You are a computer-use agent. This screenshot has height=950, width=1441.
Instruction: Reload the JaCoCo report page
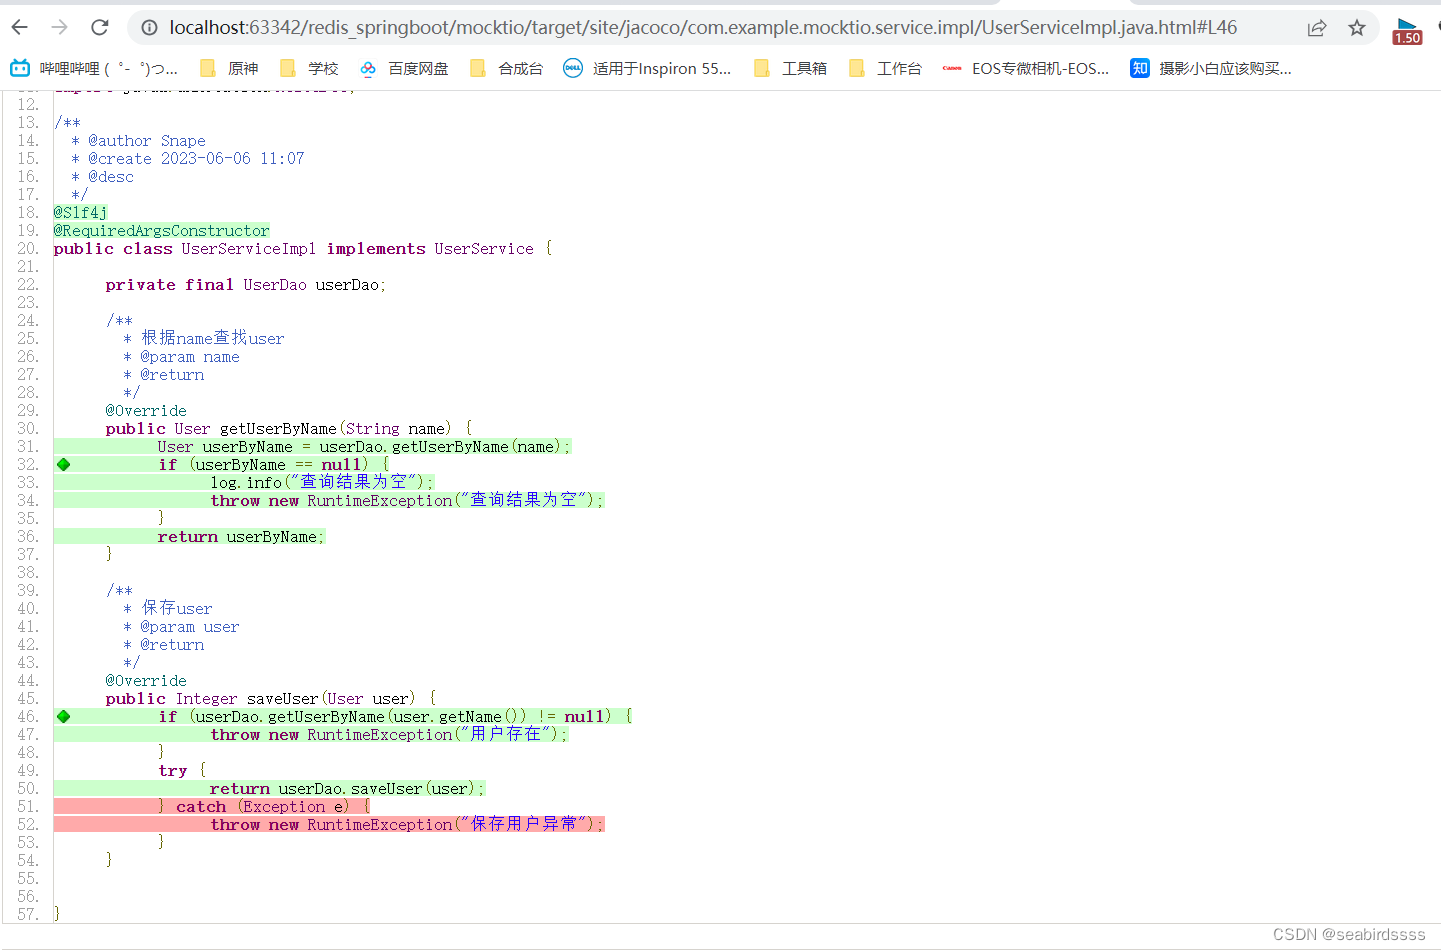[99, 27]
